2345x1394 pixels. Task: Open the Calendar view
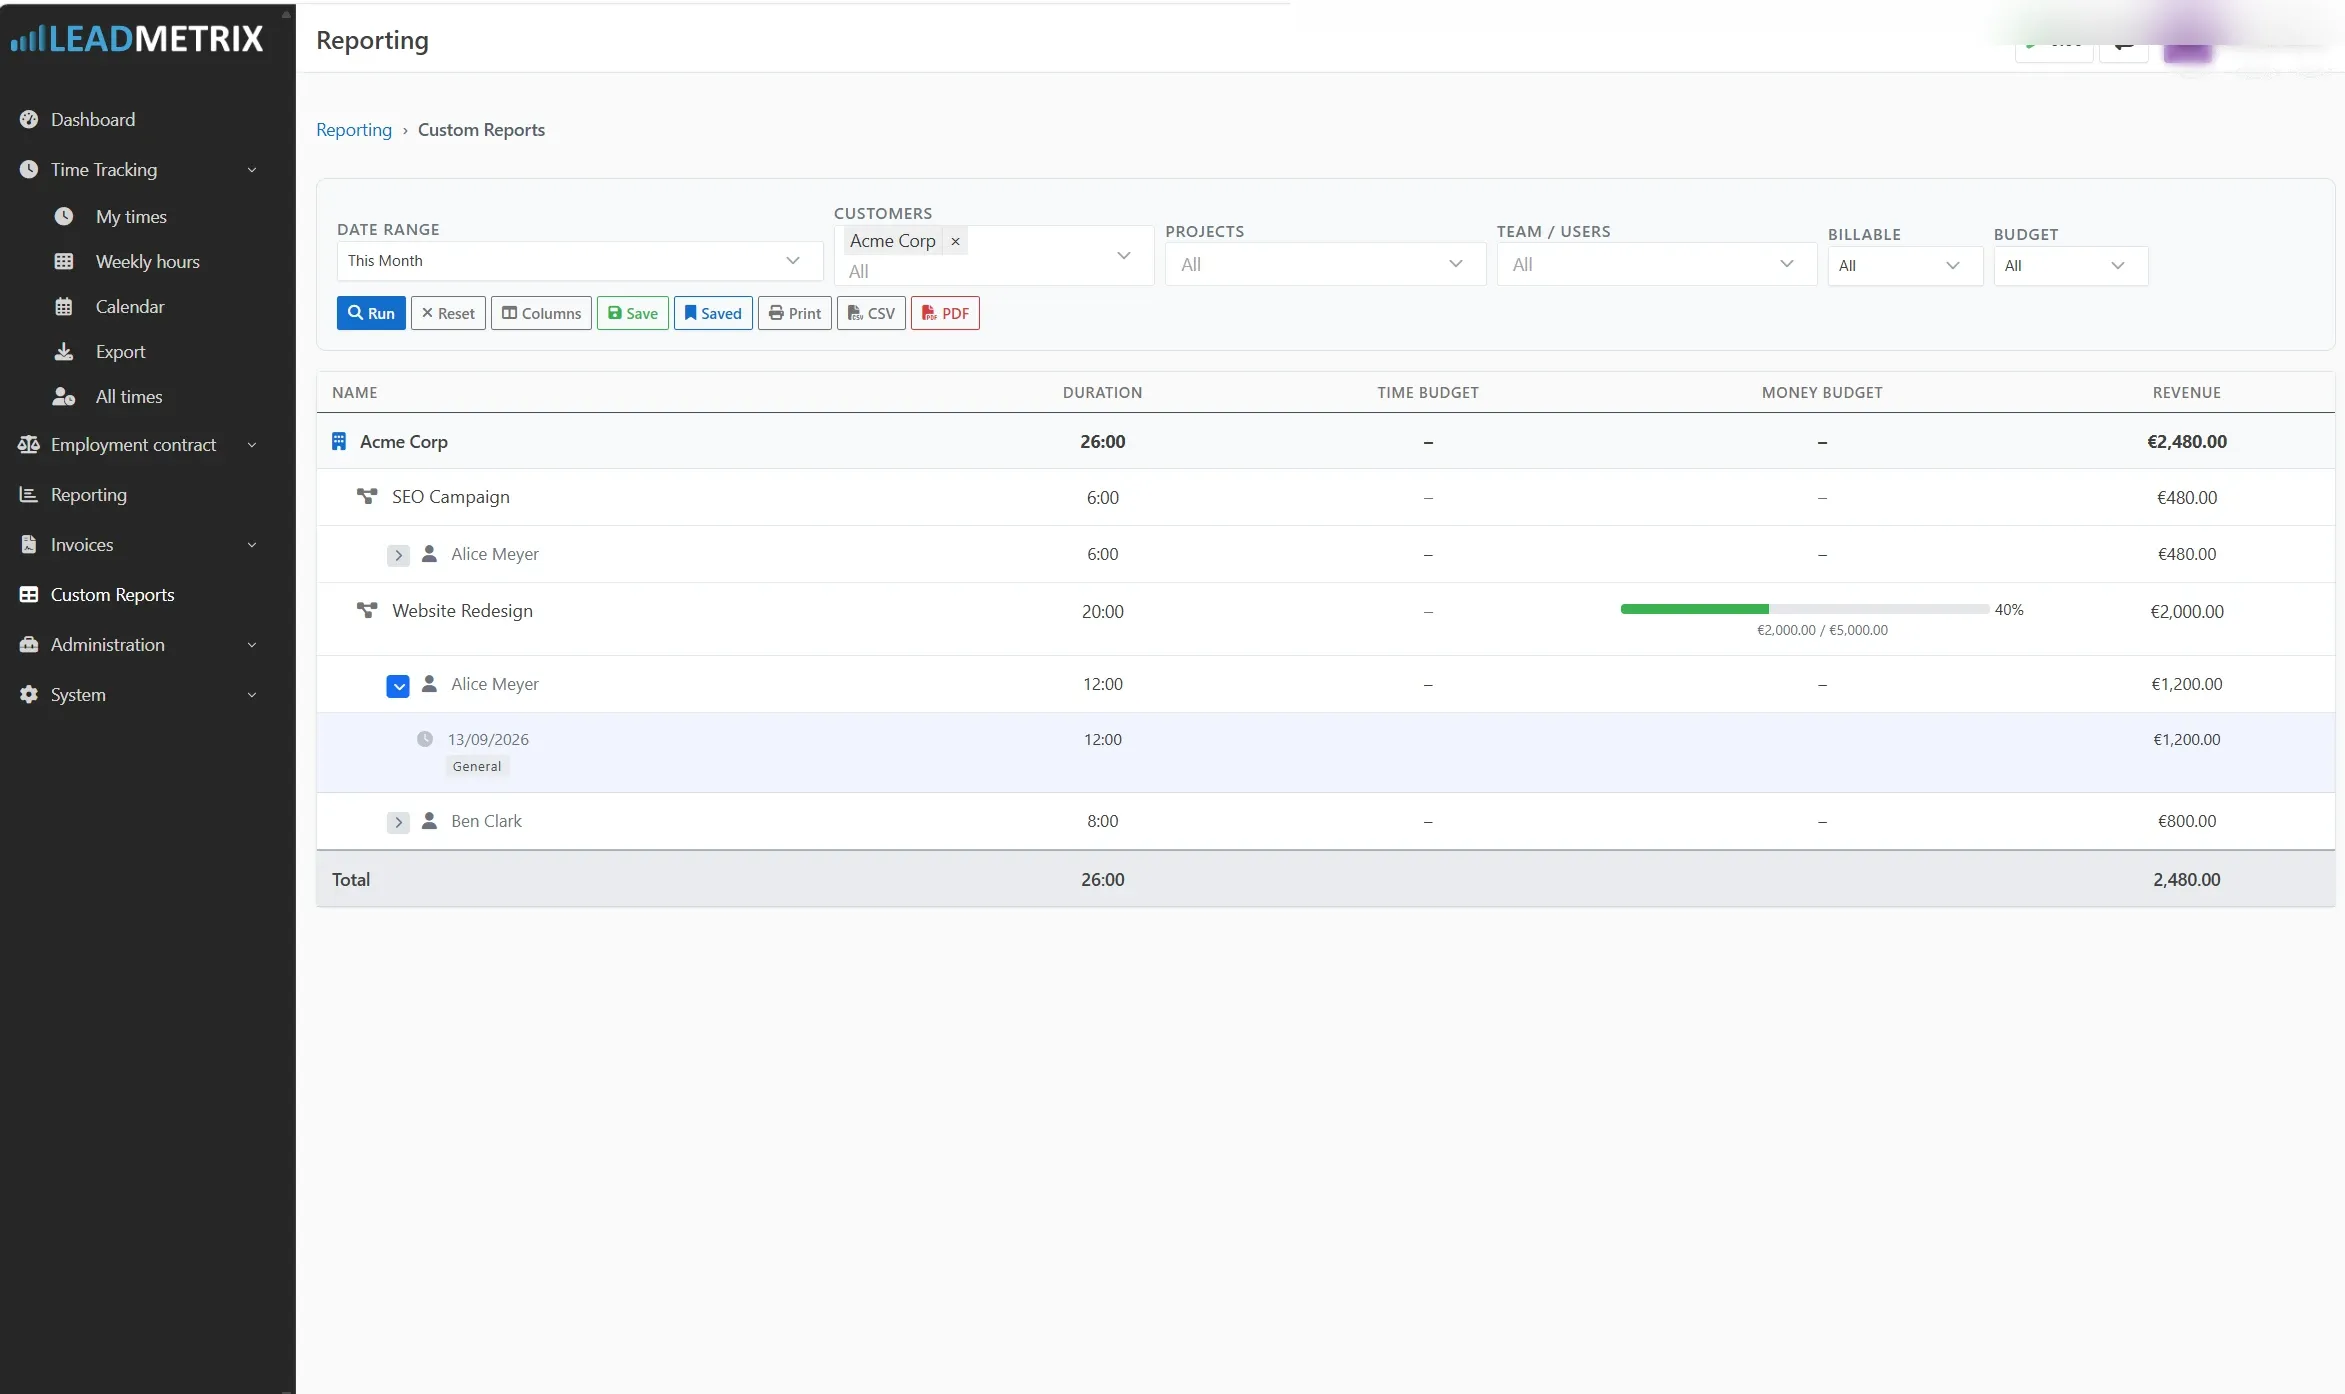pyautogui.click(x=130, y=306)
